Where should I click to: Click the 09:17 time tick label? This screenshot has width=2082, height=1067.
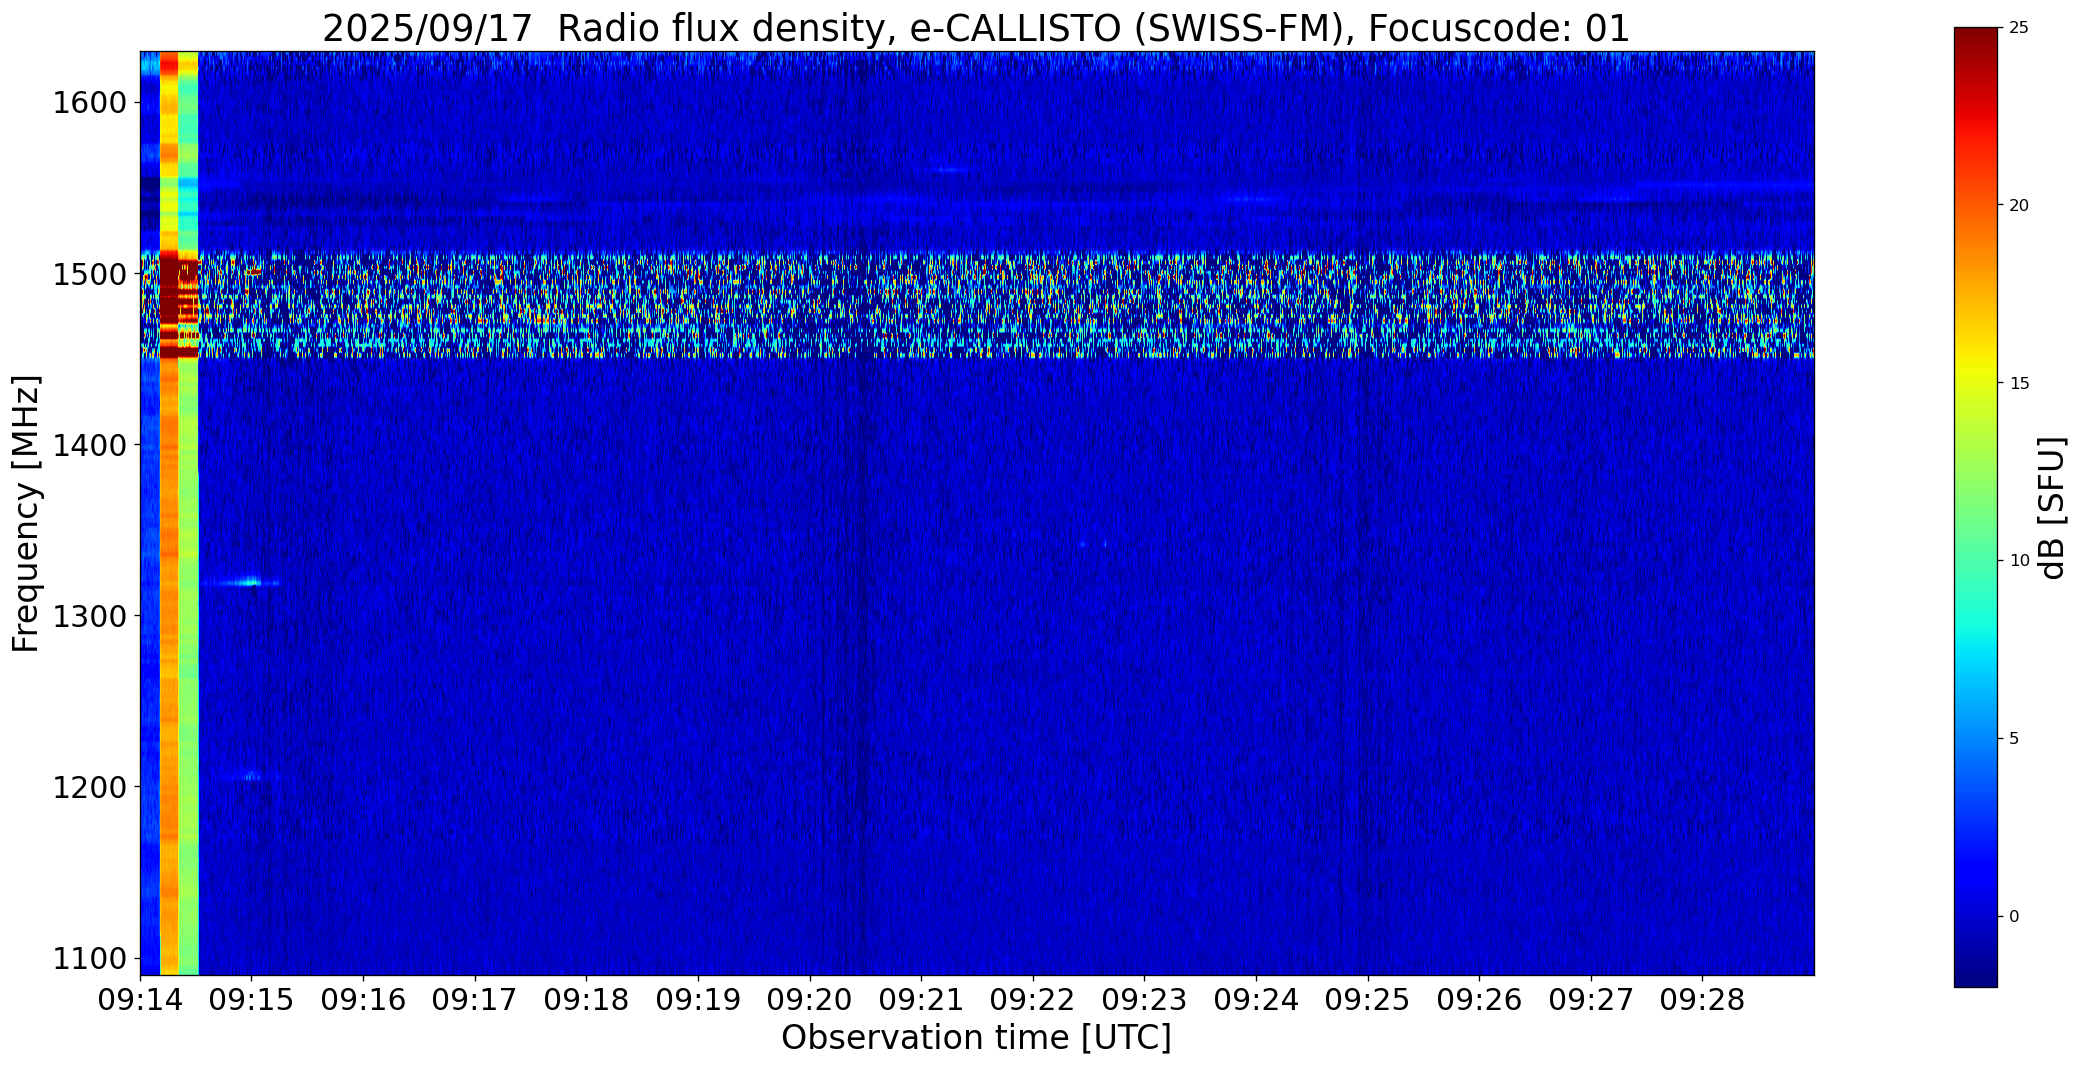[x=475, y=1000]
